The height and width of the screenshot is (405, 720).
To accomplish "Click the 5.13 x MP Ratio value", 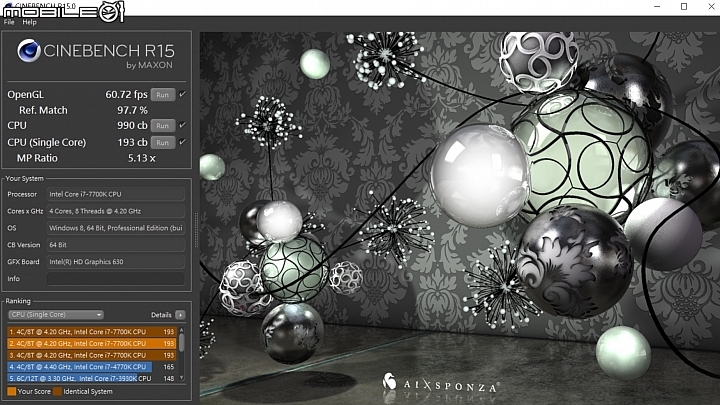I will coord(141,158).
